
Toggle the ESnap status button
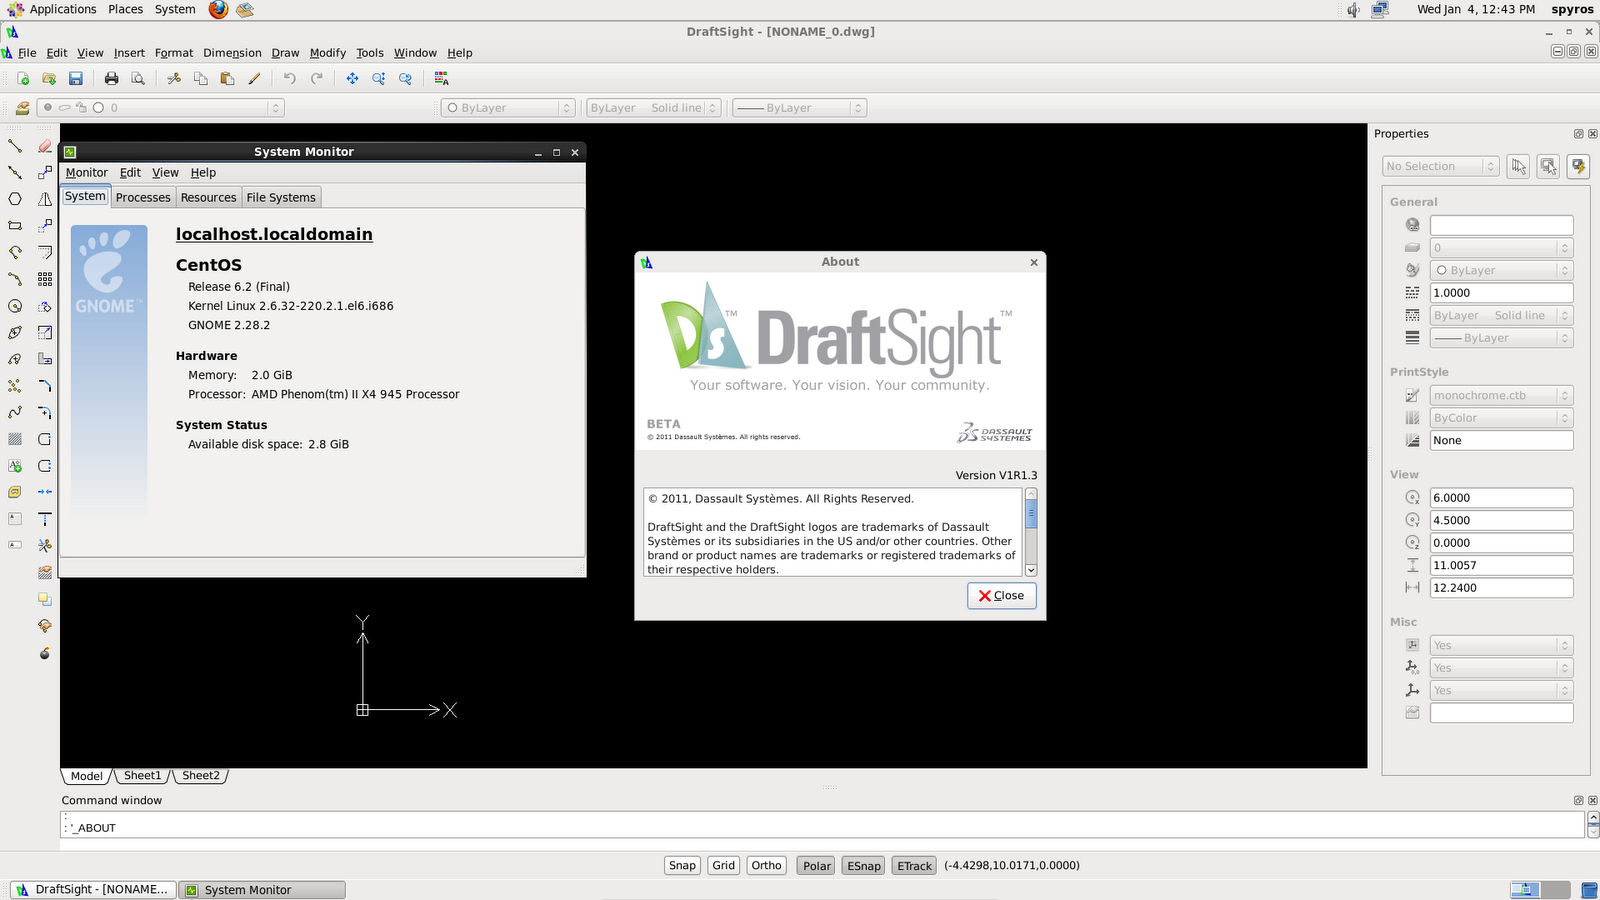[864, 866]
